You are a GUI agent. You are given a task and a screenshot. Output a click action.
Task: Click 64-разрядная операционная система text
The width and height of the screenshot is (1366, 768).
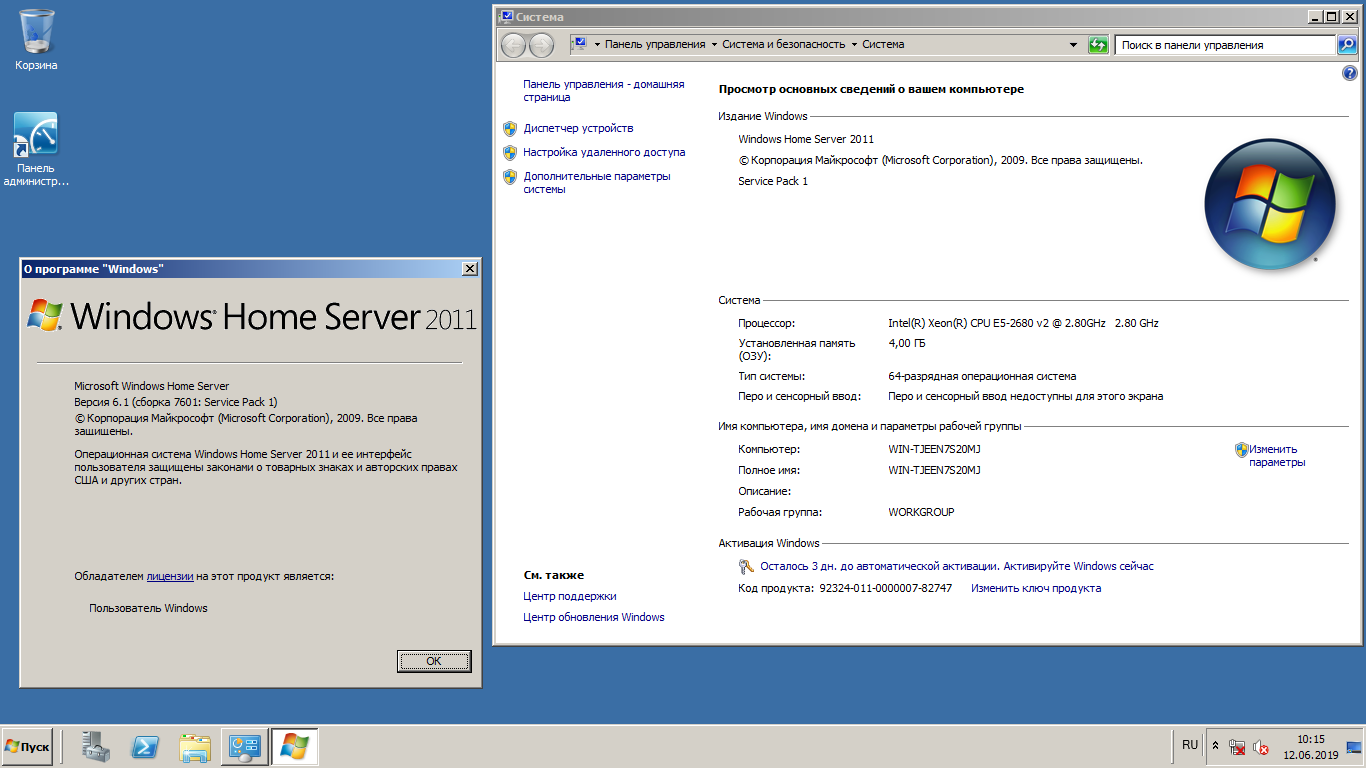tap(982, 376)
